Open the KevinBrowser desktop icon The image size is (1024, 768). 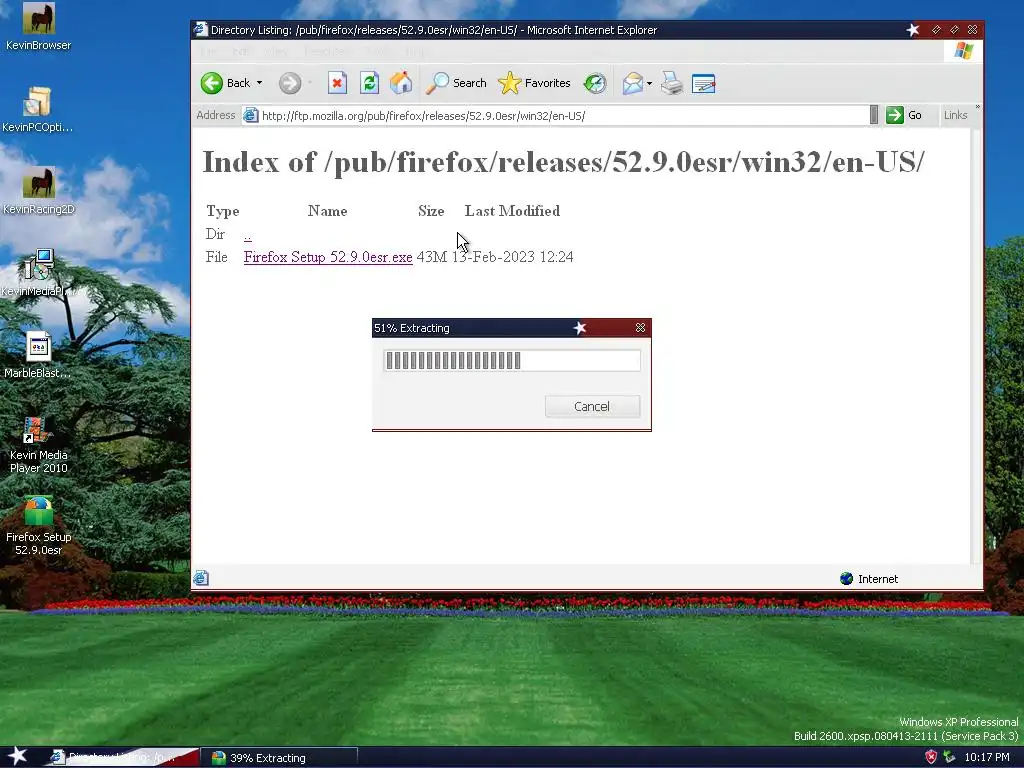tap(39, 26)
